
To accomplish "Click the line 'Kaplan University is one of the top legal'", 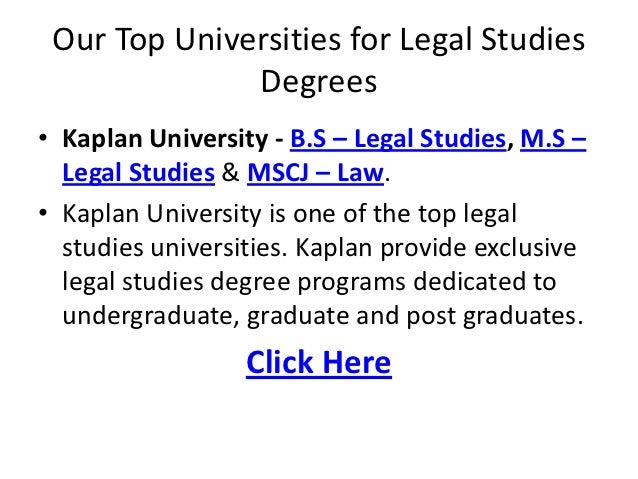I will coord(289,213).
